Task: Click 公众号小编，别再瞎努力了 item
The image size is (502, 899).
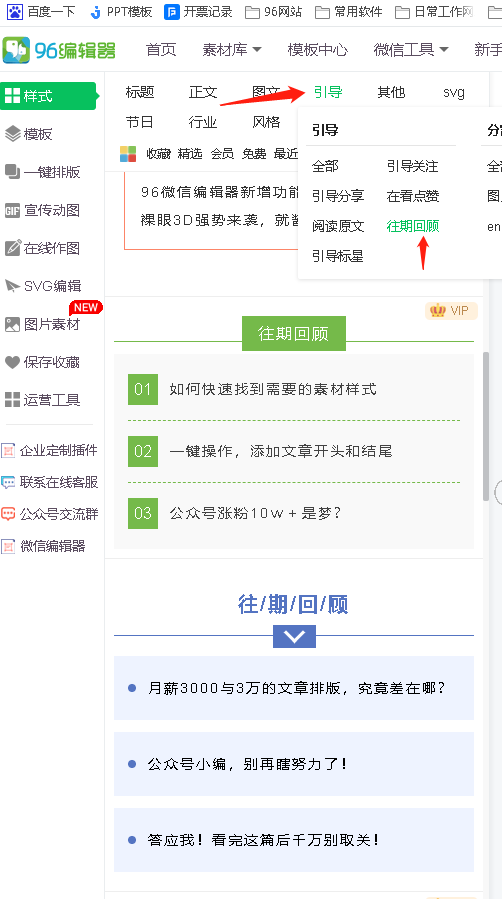Action: click(x=294, y=764)
